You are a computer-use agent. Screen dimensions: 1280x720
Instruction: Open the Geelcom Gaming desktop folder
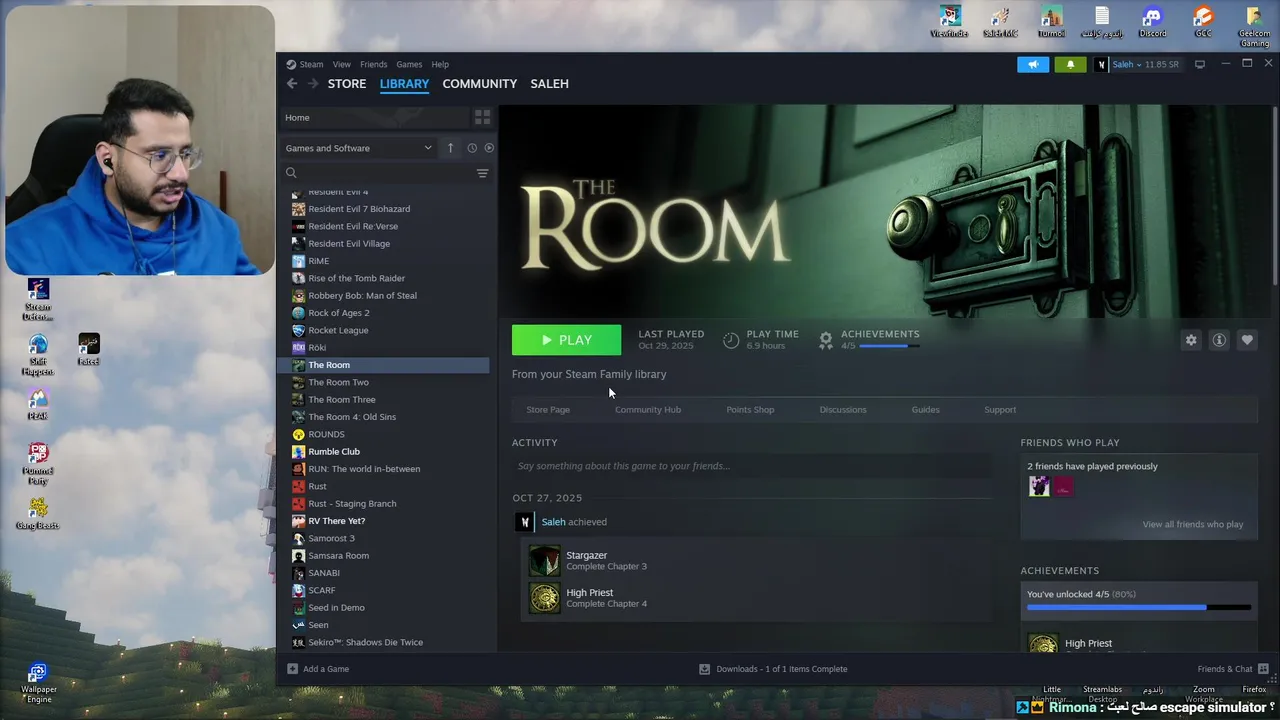(x=1254, y=27)
